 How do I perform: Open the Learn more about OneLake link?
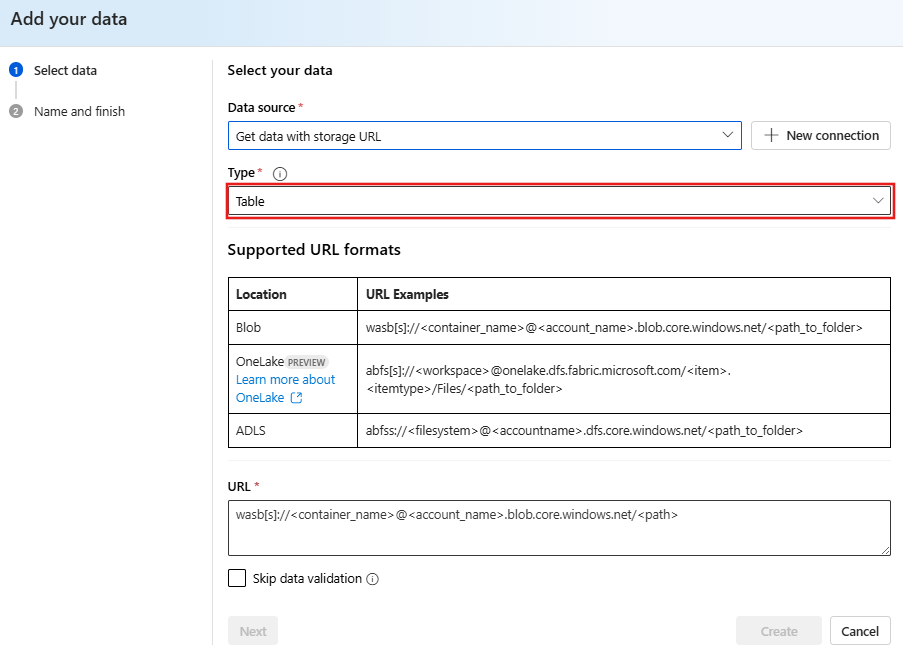click(285, 379)
